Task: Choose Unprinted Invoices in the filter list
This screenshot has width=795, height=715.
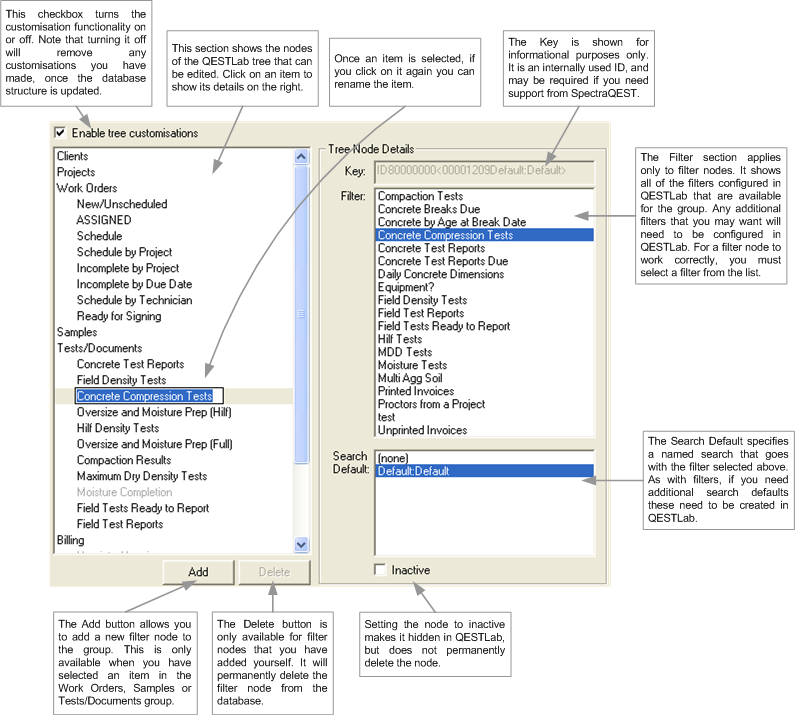Action: [x=422, y=430]
